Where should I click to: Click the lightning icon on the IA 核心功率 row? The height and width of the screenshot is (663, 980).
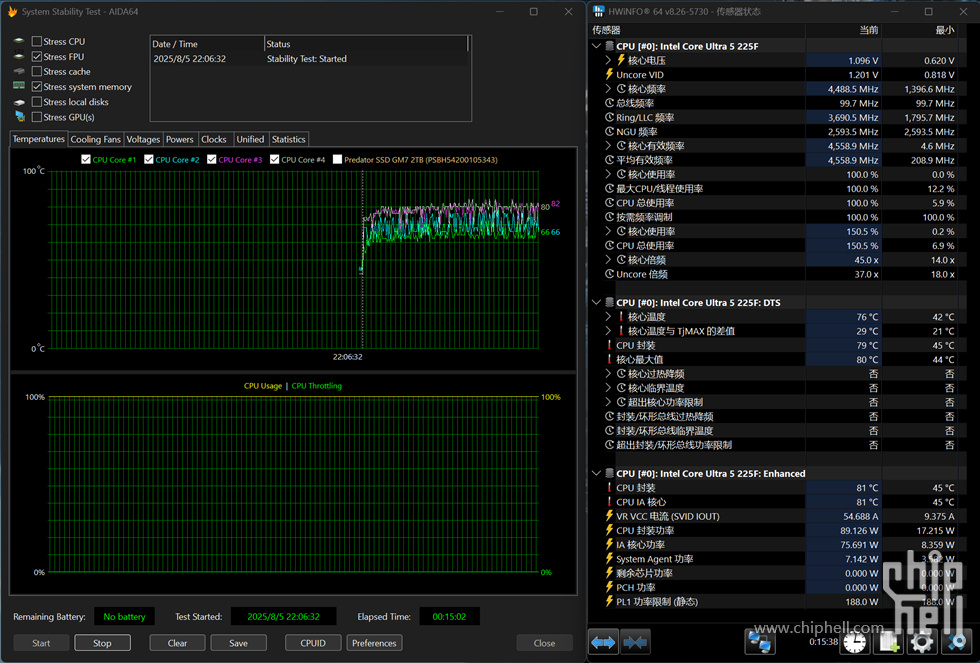point(609,544)
